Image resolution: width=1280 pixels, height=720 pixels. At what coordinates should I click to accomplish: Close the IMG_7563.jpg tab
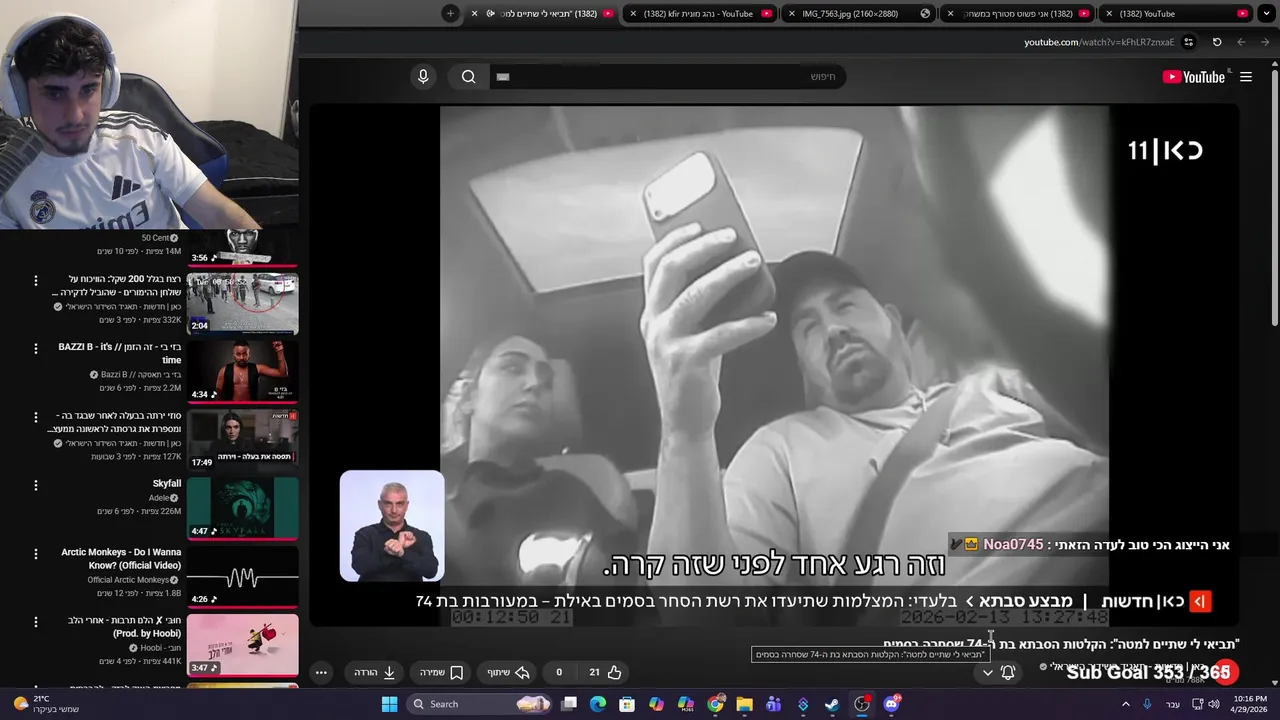pos(792,14)
